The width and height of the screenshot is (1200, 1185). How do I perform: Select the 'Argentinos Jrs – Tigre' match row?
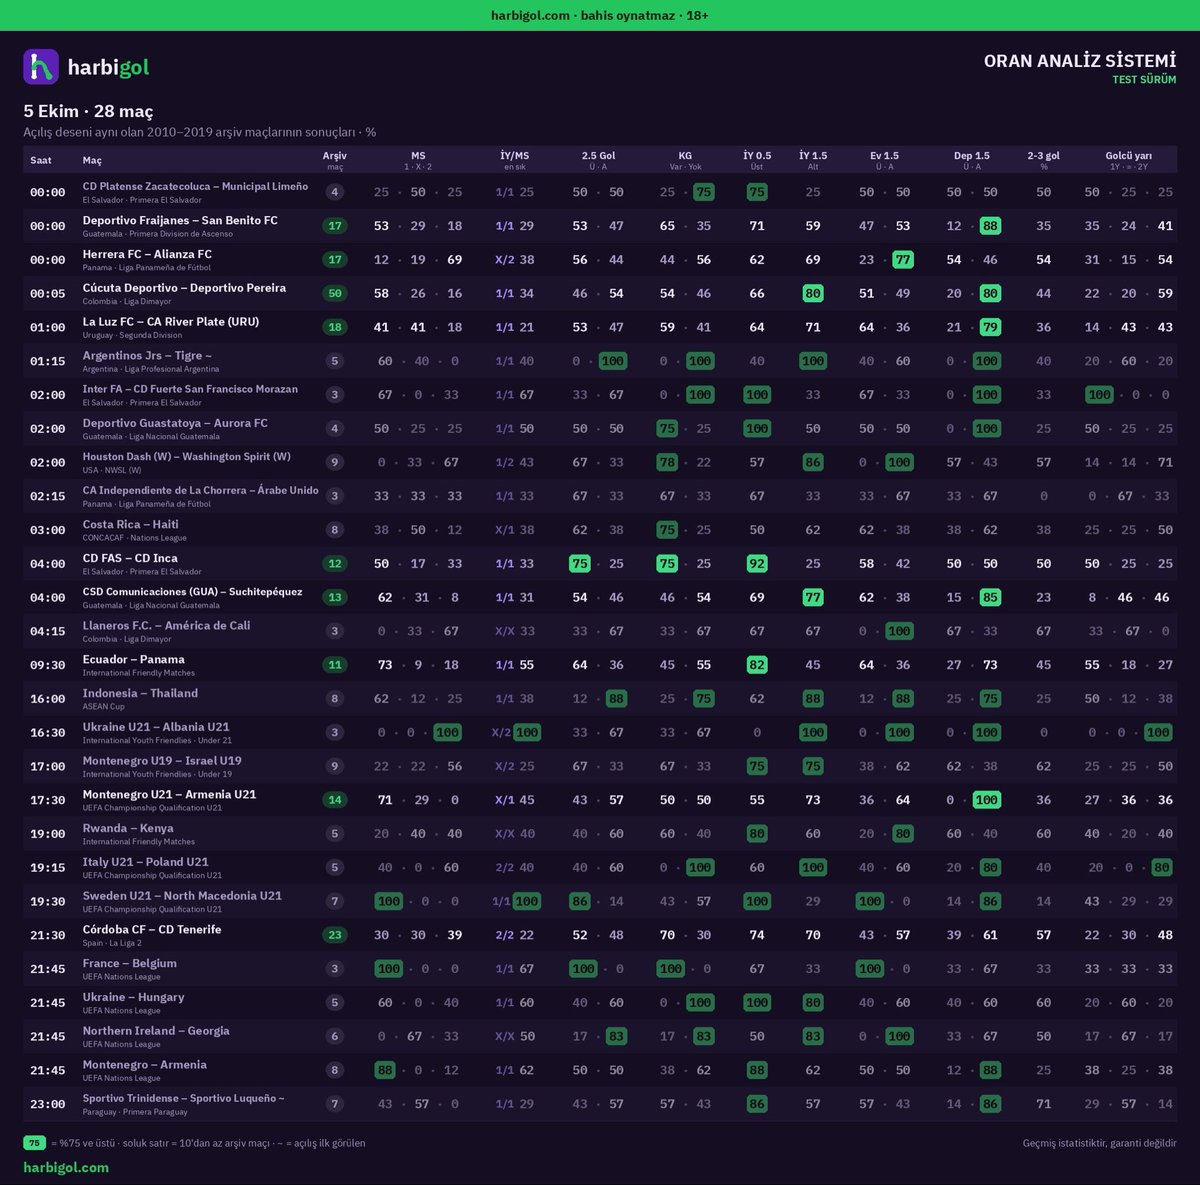pos(600,361)
